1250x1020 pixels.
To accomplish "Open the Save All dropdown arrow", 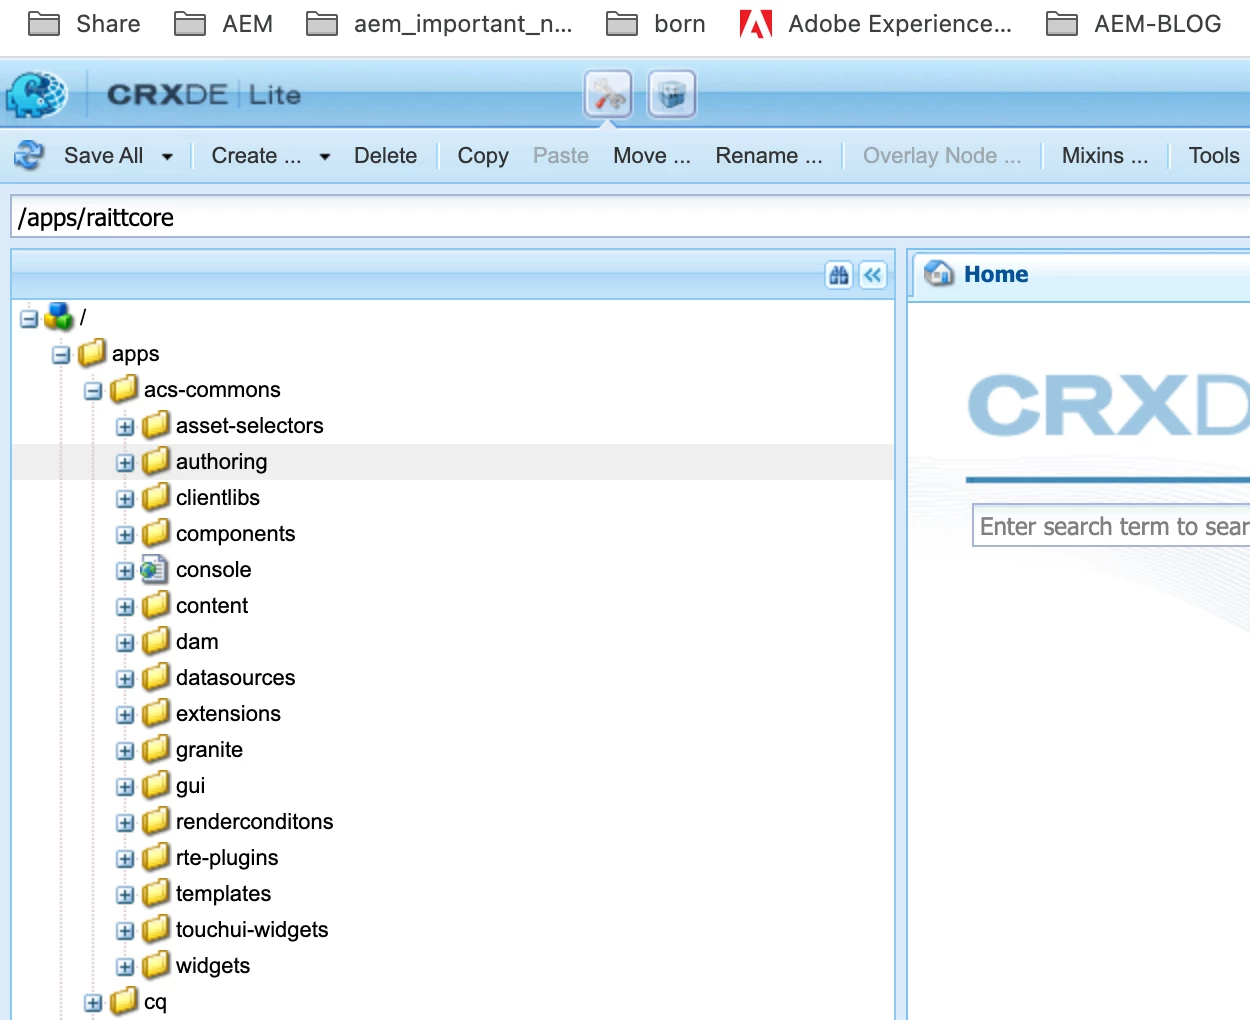I will 167,156.
